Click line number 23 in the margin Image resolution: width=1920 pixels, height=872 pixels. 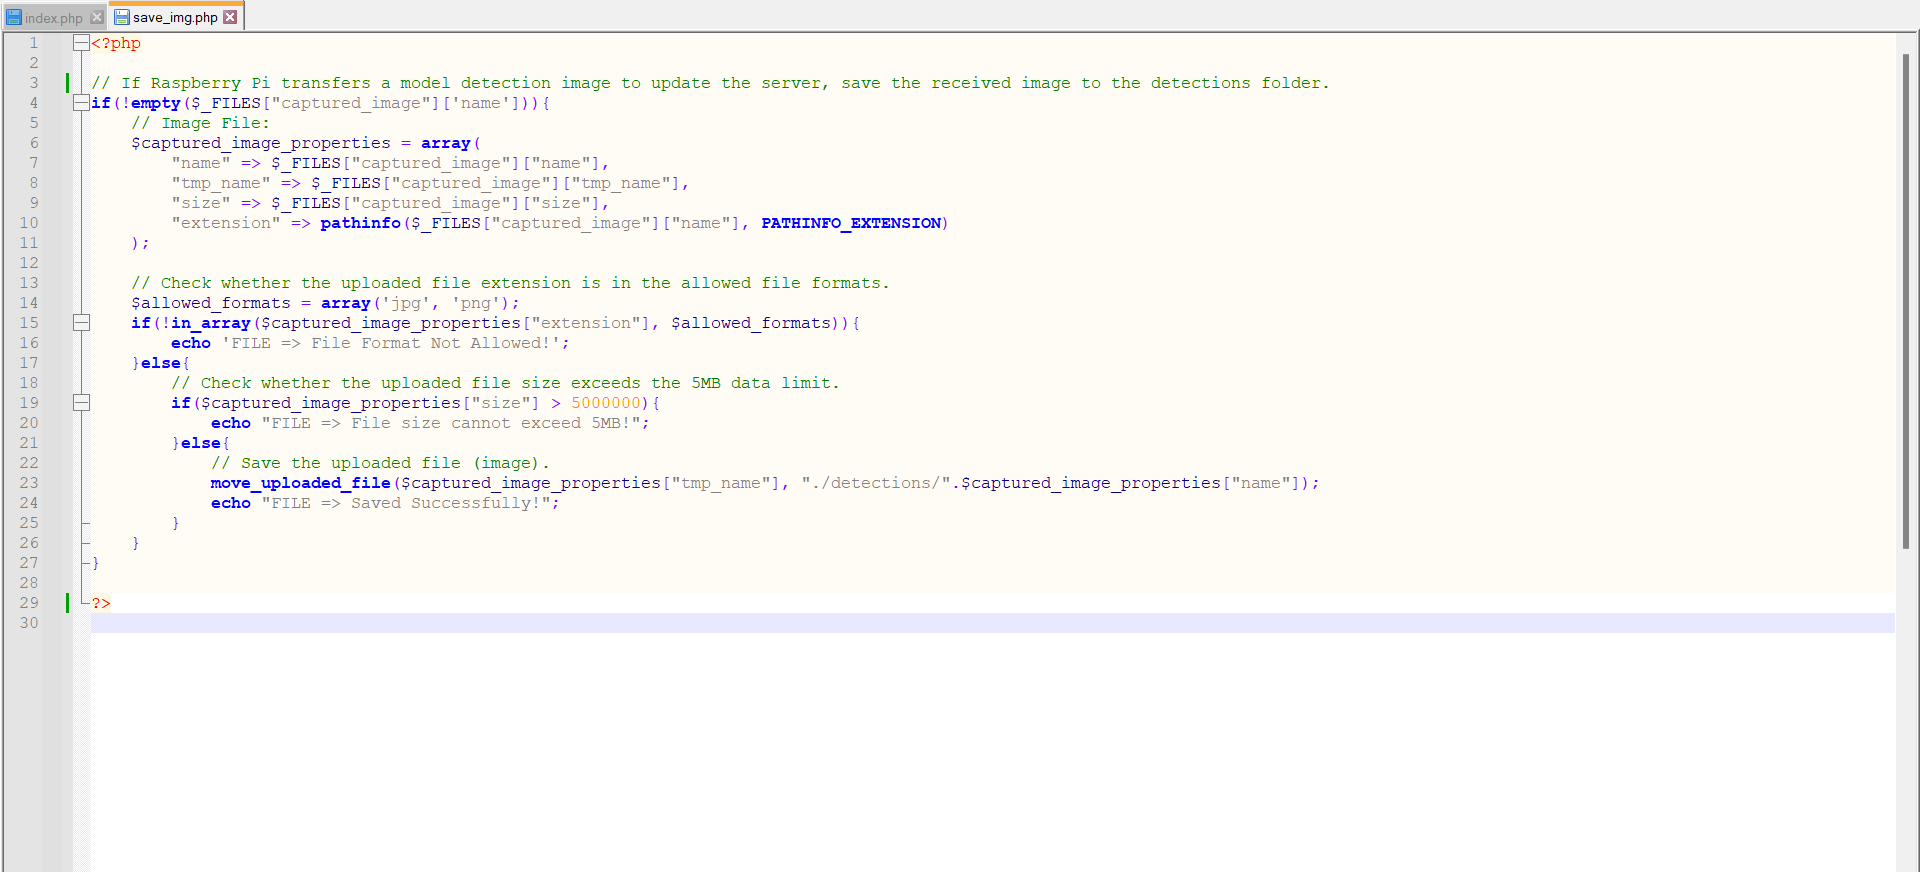tap(29, 483)
